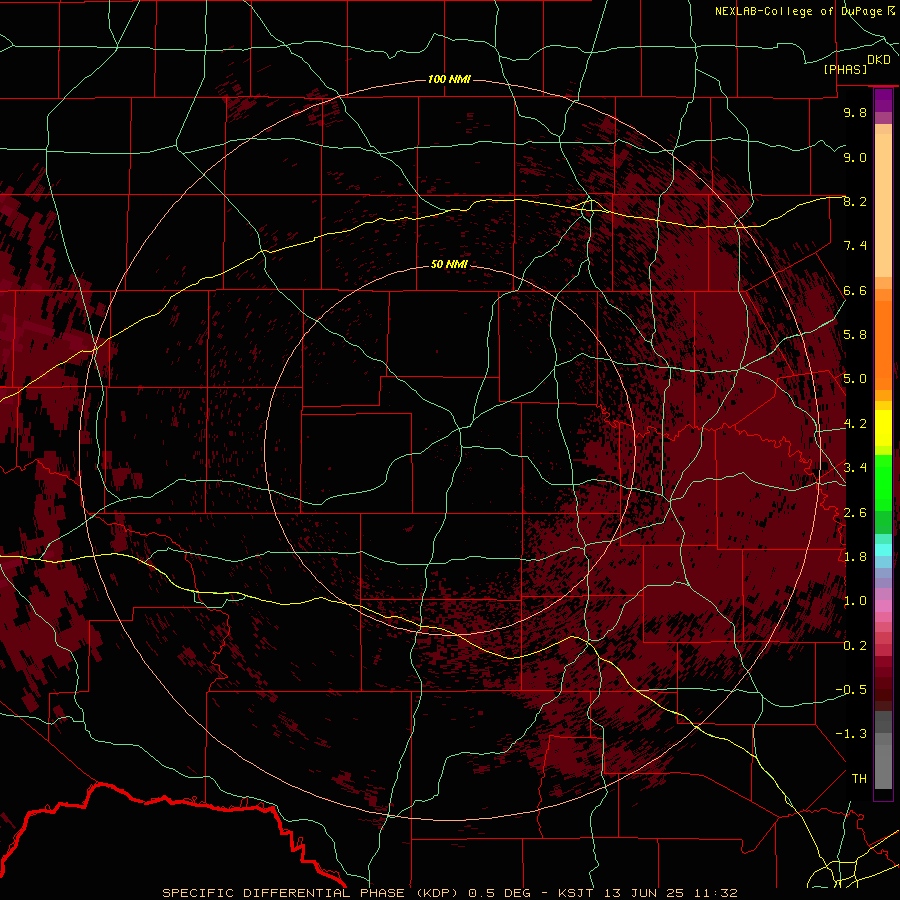
Task: Click the -1.3 value on color scale
Action: (851, 734)
